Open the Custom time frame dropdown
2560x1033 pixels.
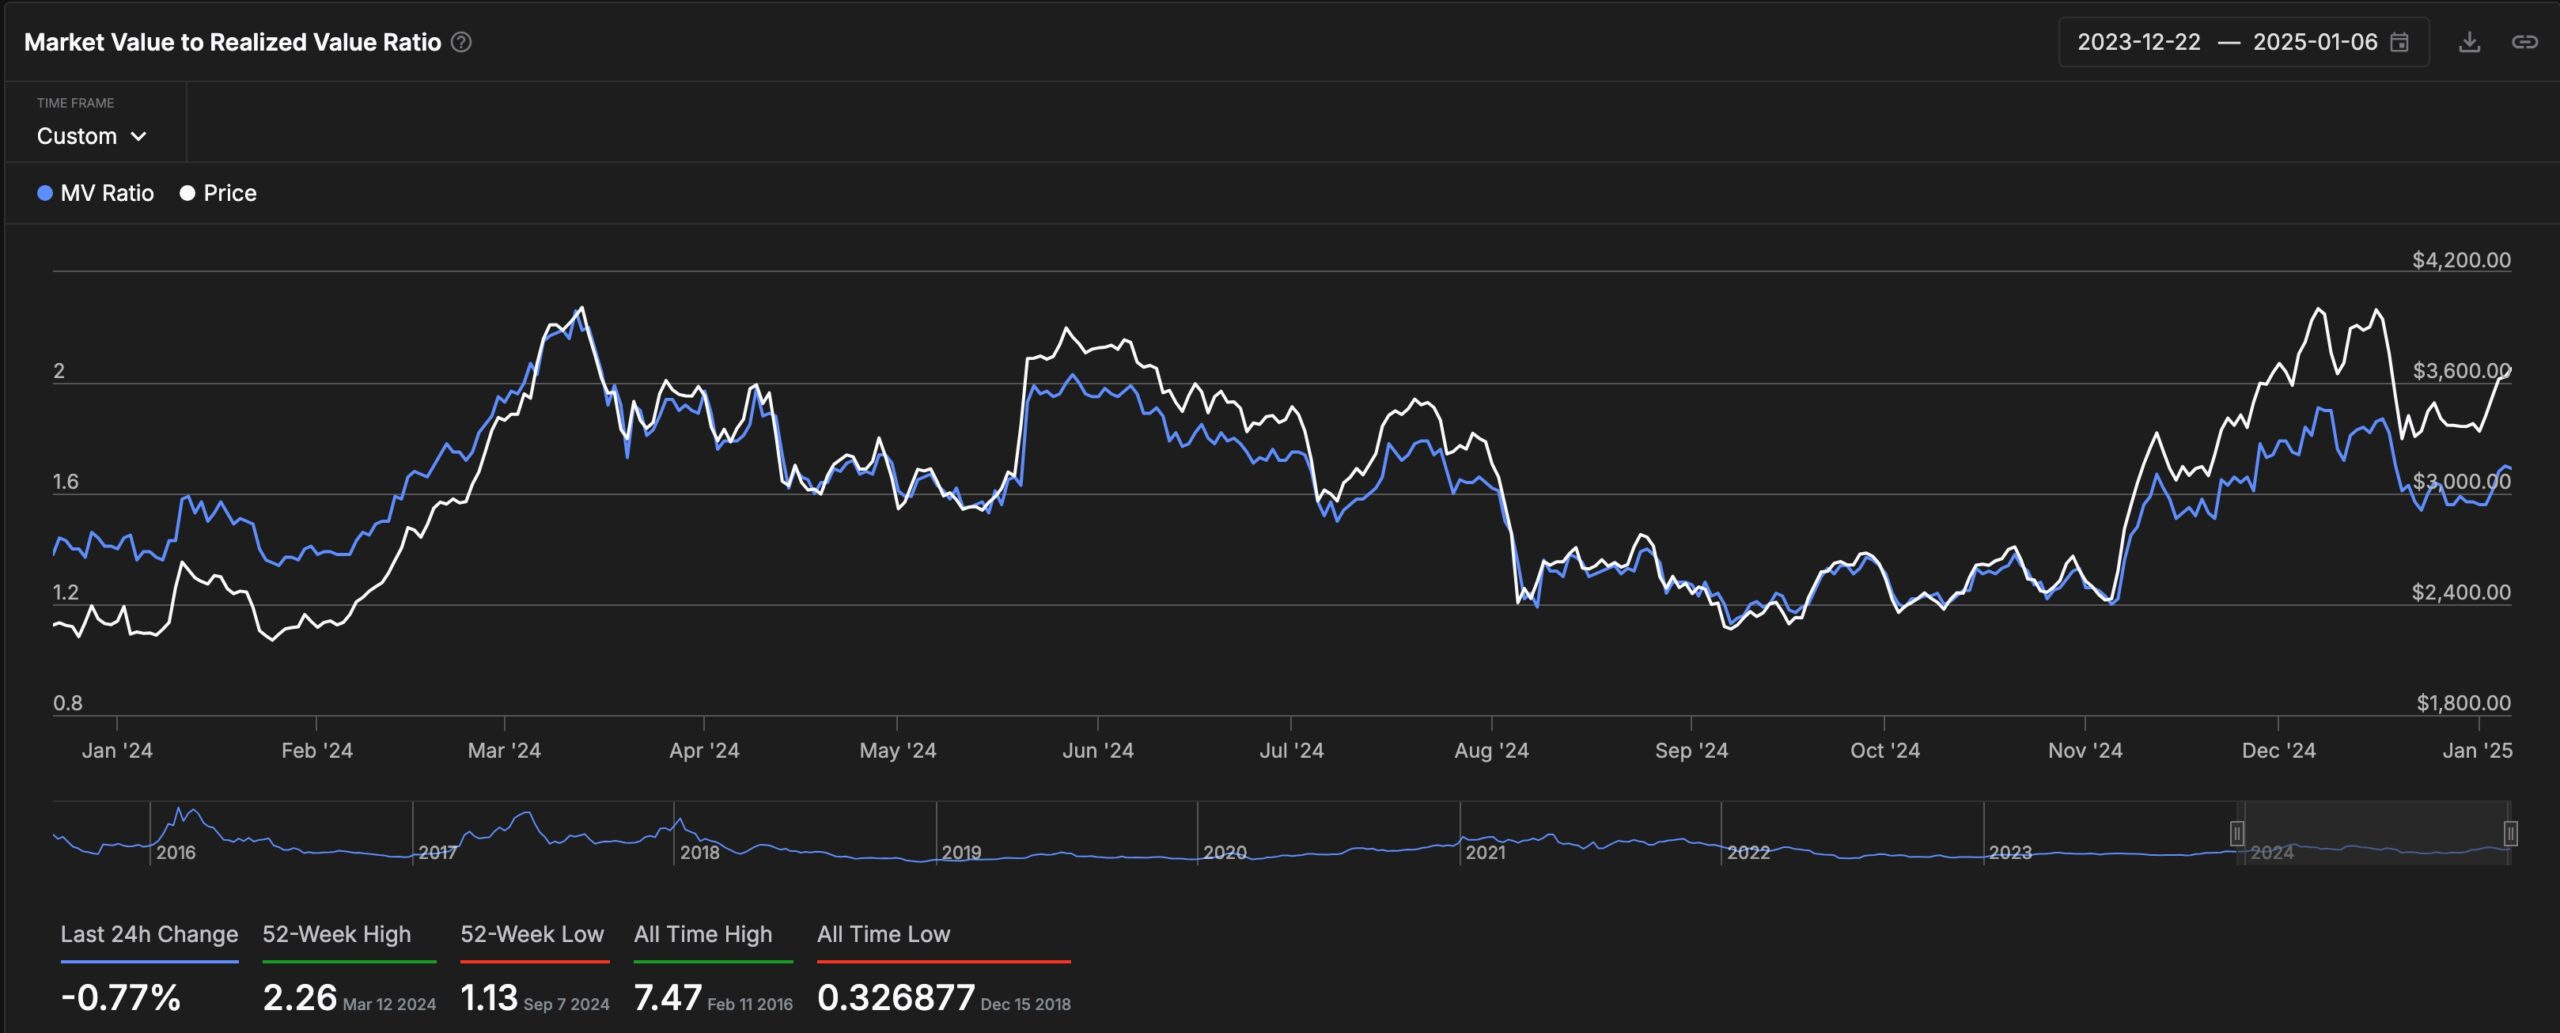point(93,136)
